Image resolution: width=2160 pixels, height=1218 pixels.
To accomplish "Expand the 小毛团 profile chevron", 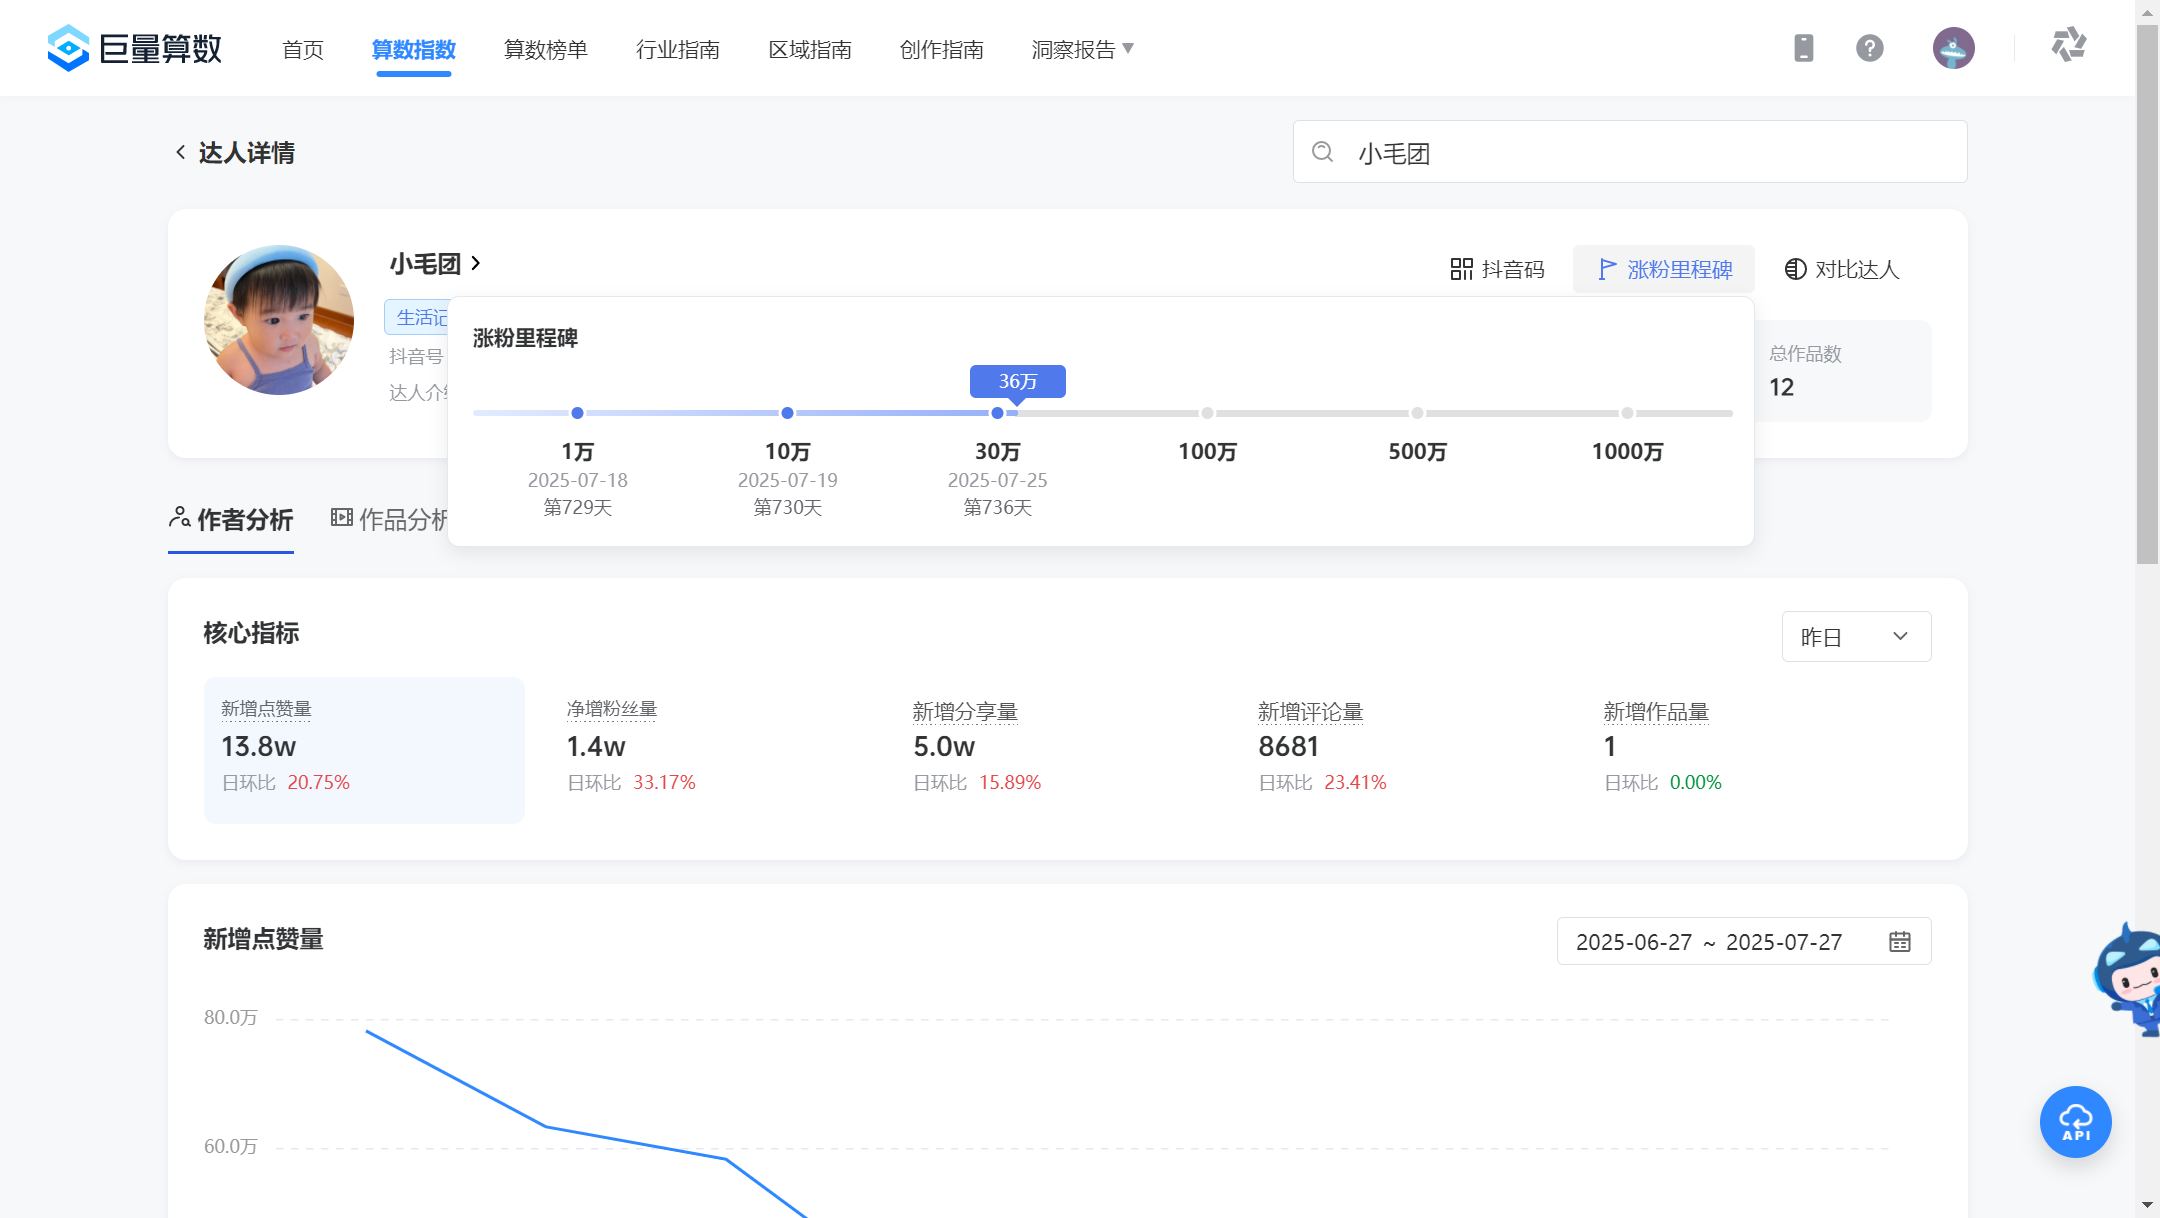I will coord(476,263).
